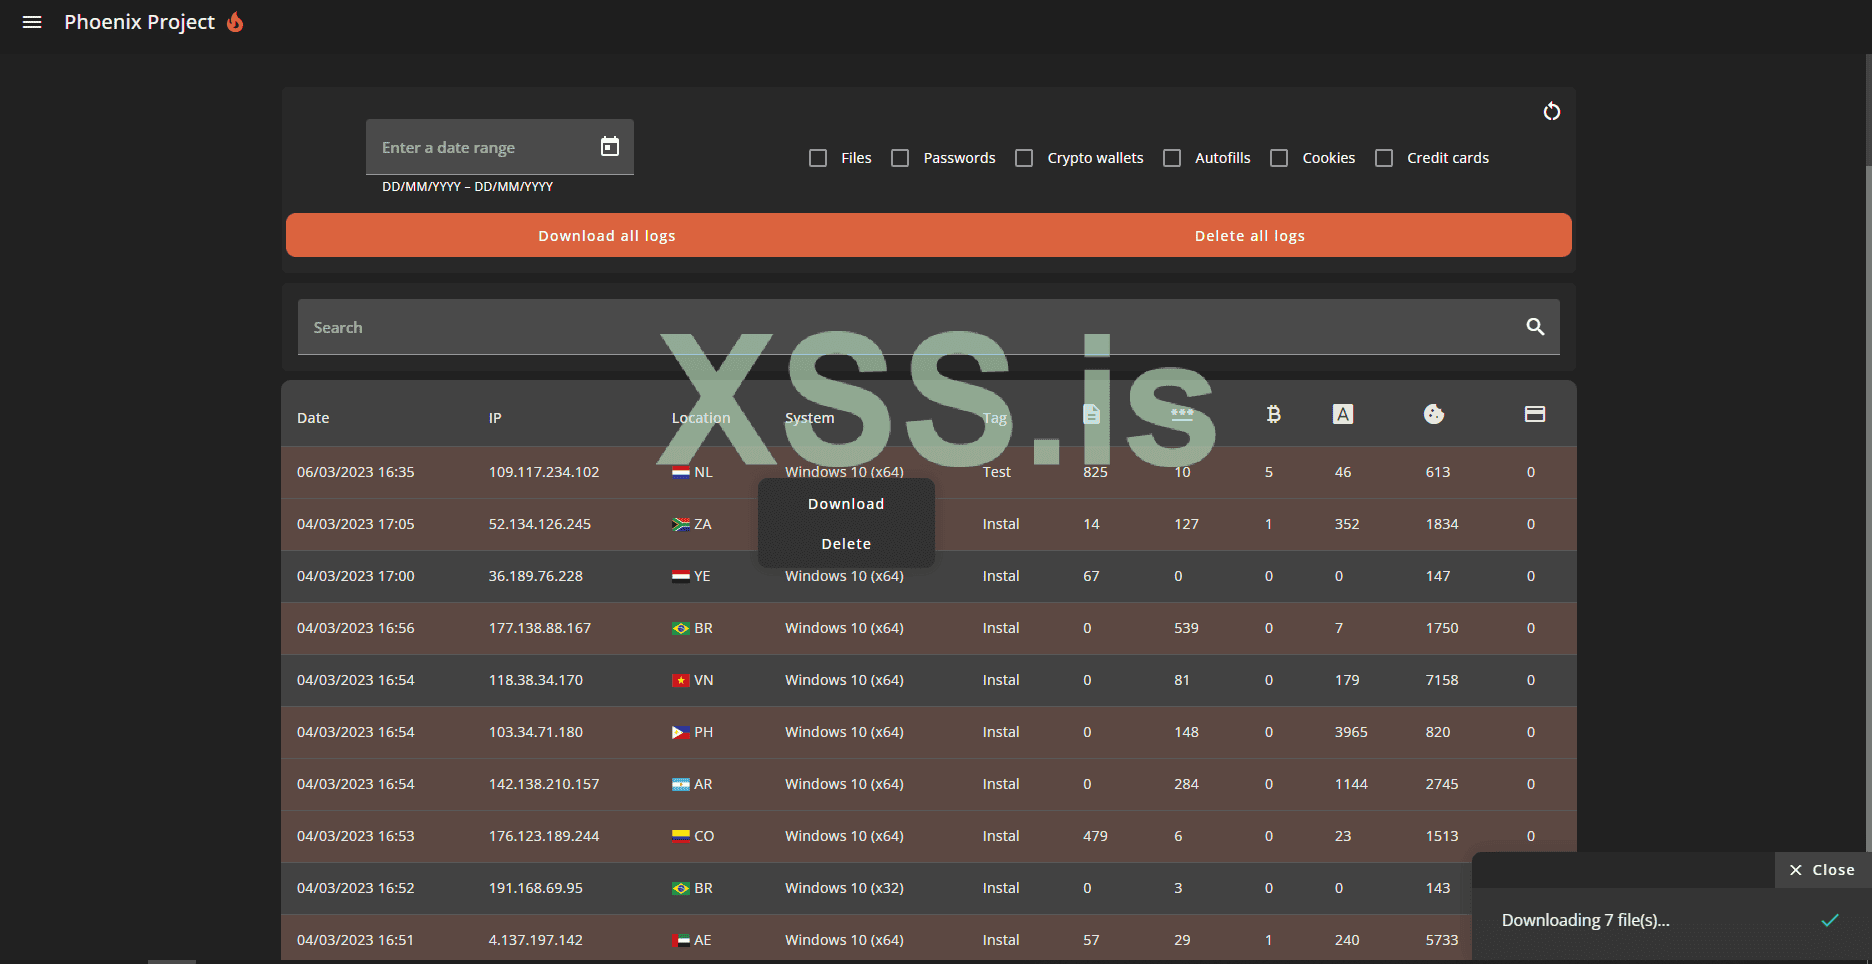1872x964 pixels.
Task: Click the cookie column header icon
Action: tap(1434, 414)
